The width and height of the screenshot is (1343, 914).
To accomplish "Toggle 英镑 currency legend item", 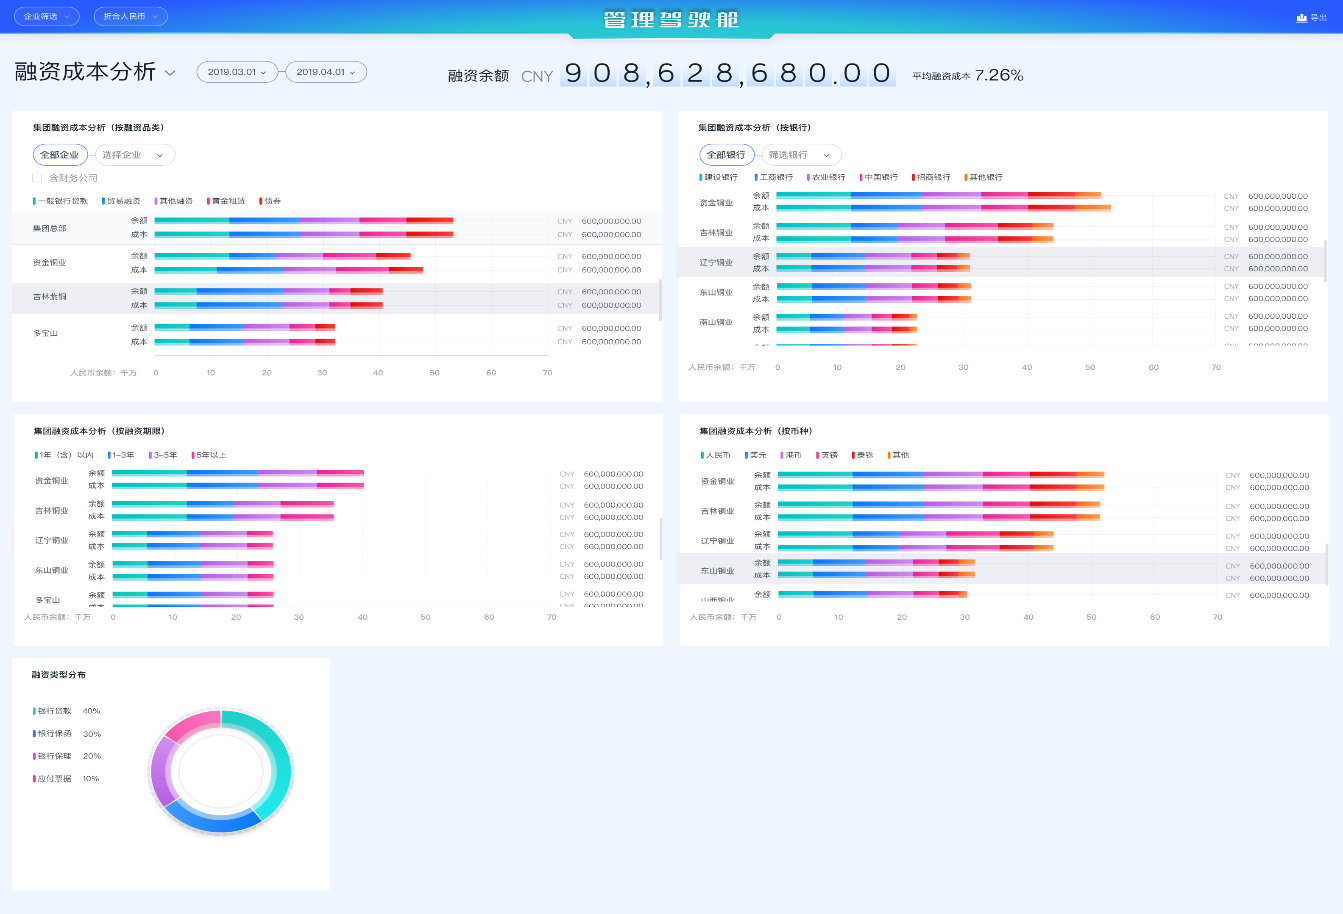I will coord(827,455).
